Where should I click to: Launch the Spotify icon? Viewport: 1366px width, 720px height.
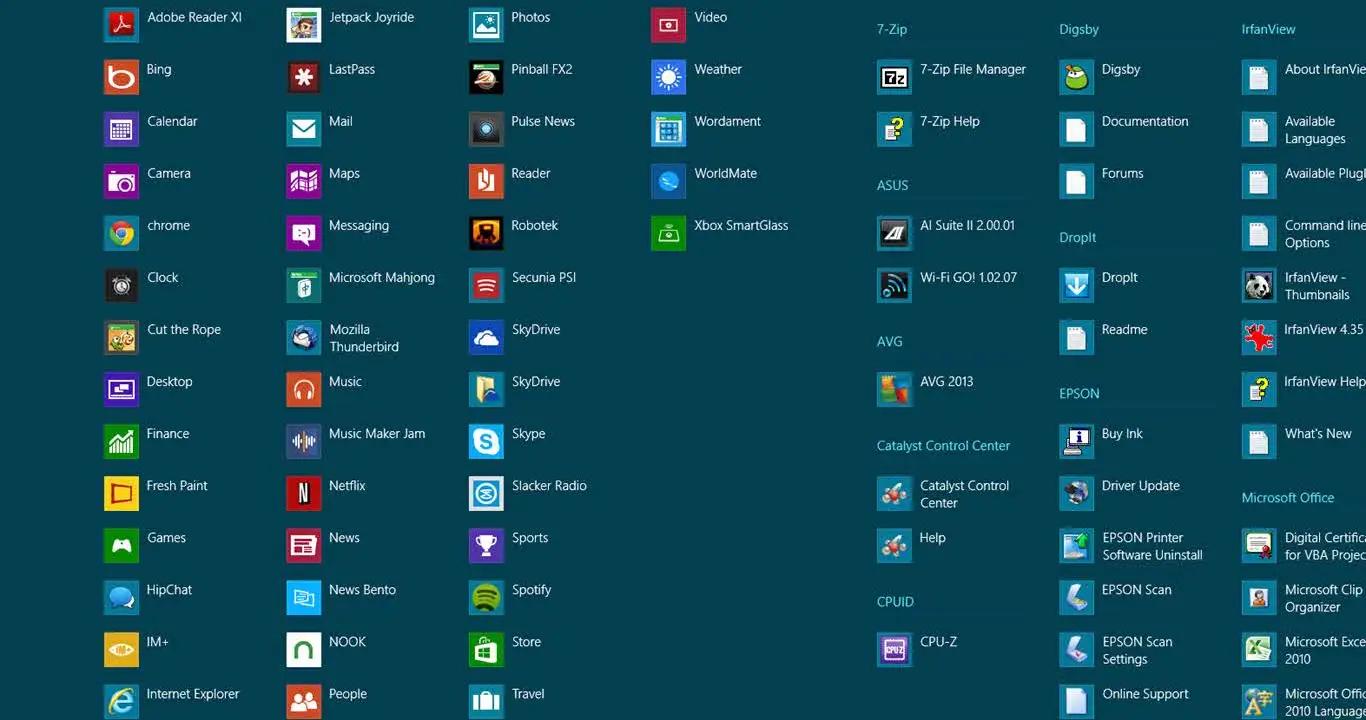(486, 597)
